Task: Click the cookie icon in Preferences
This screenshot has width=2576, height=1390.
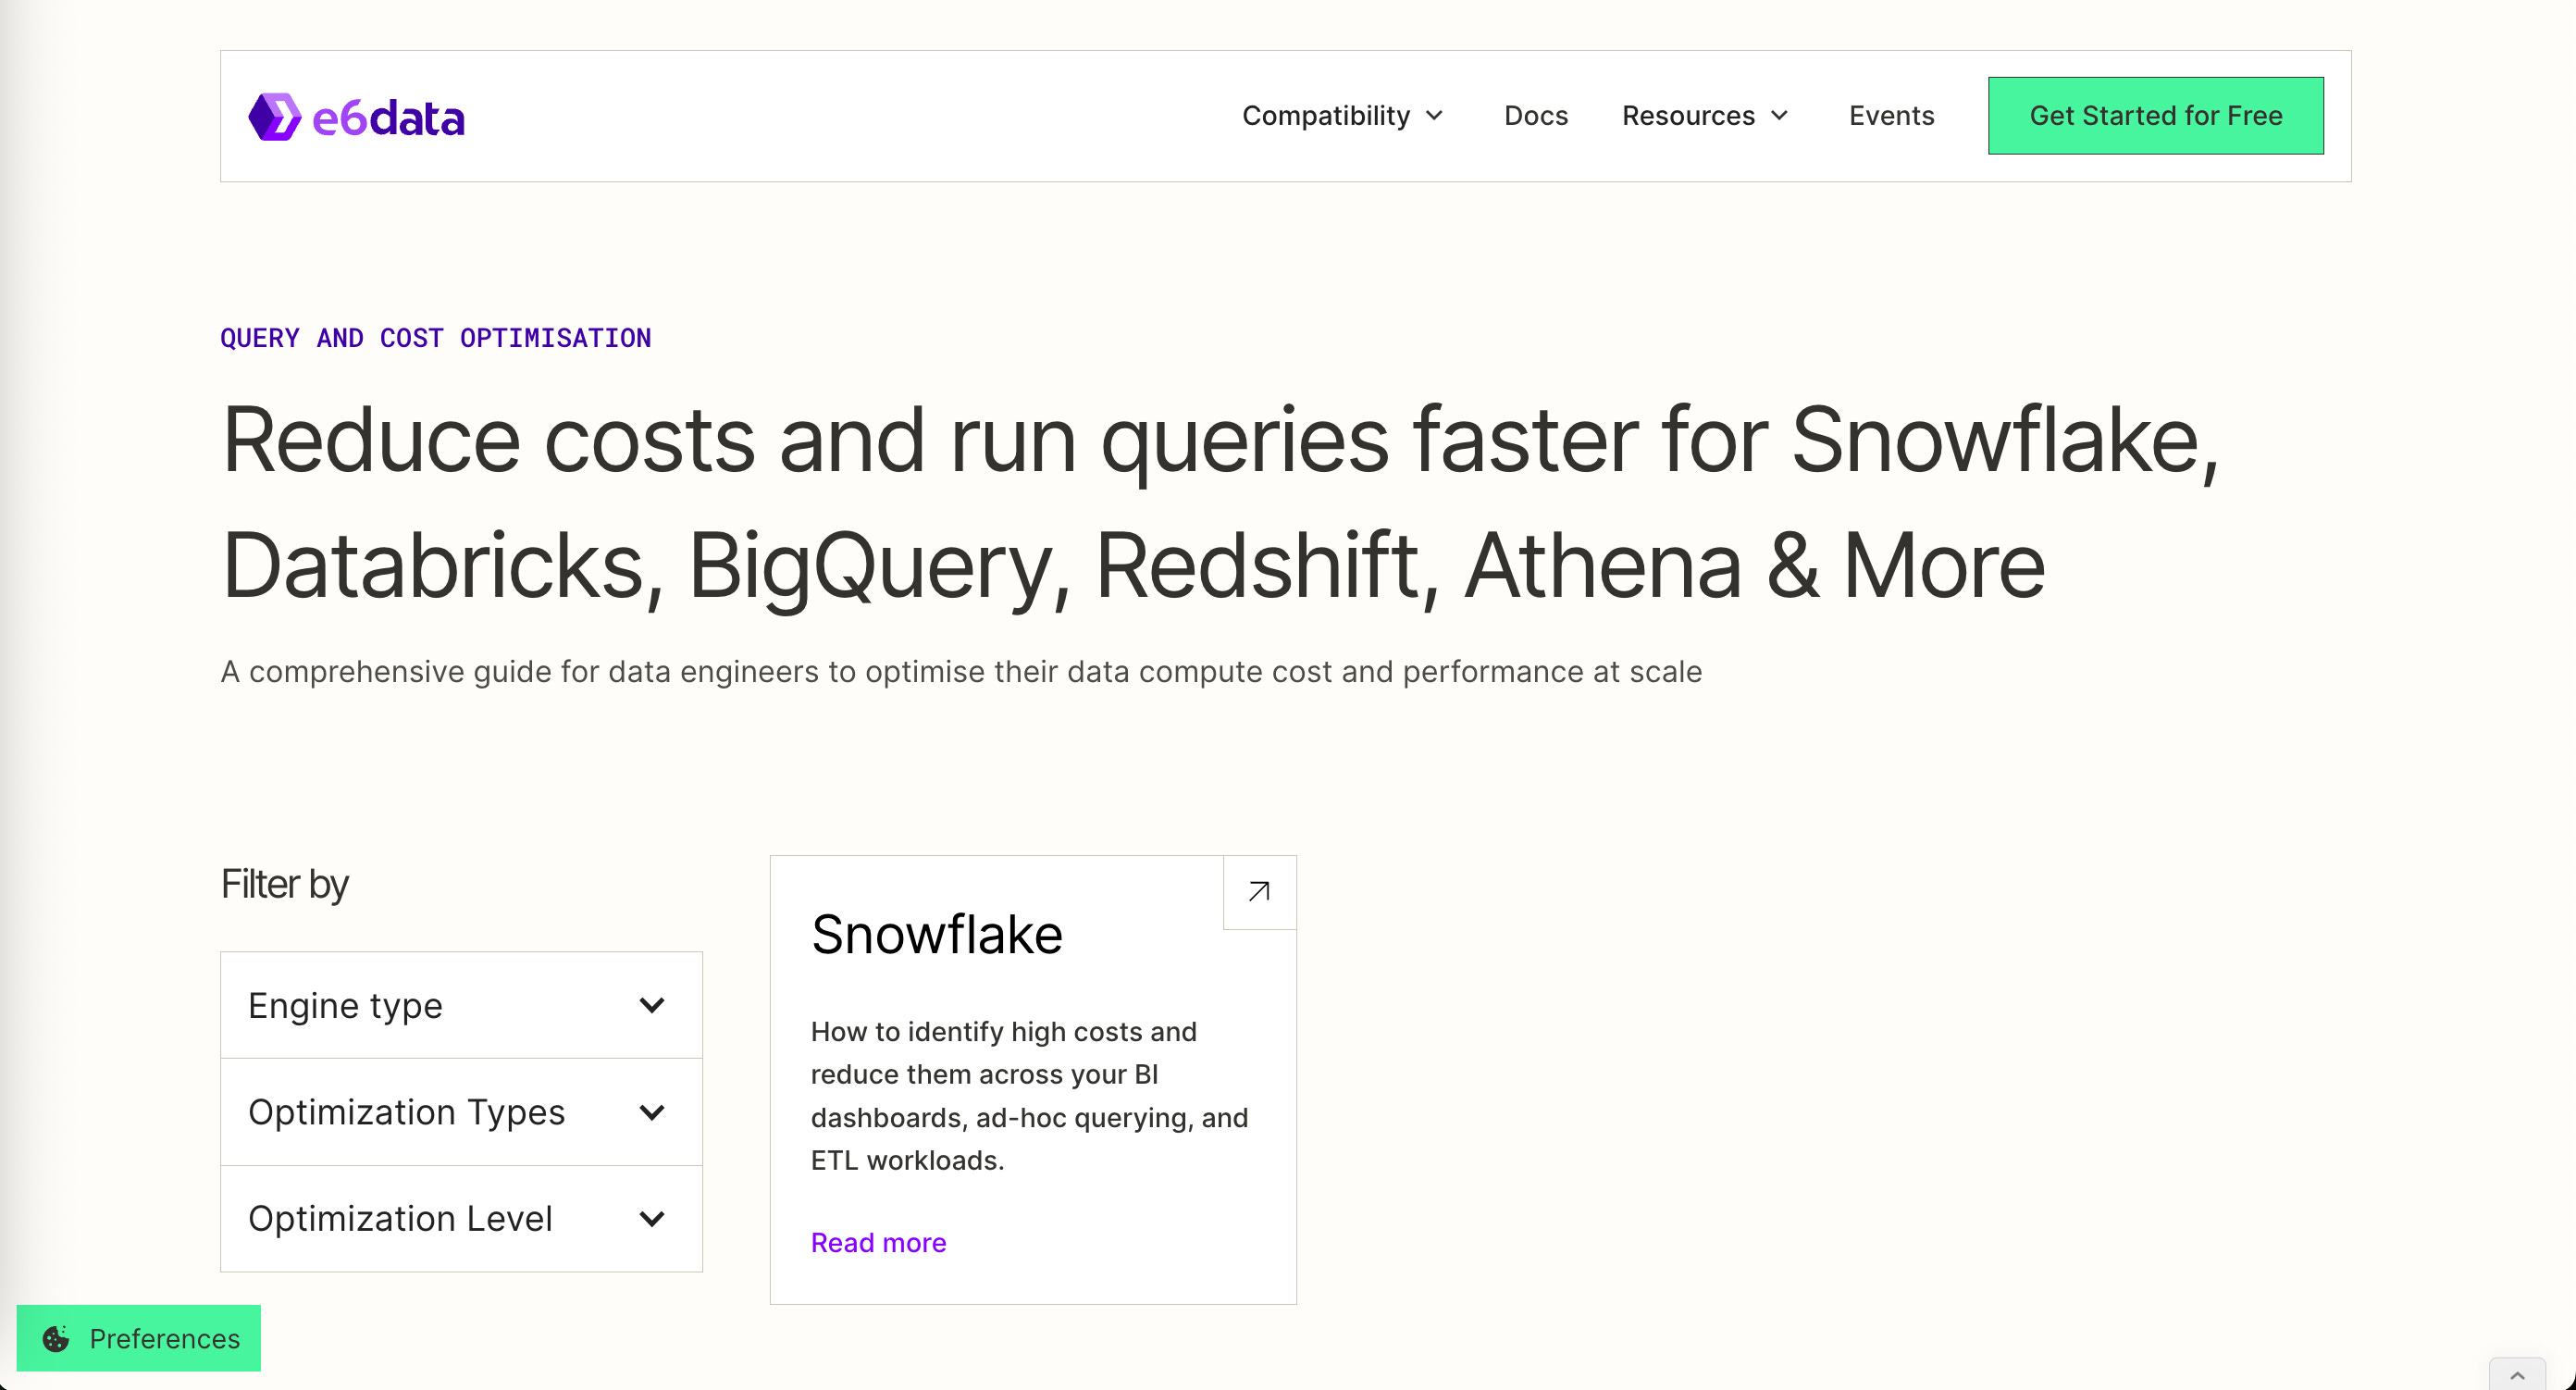Action: [56, 1338]
